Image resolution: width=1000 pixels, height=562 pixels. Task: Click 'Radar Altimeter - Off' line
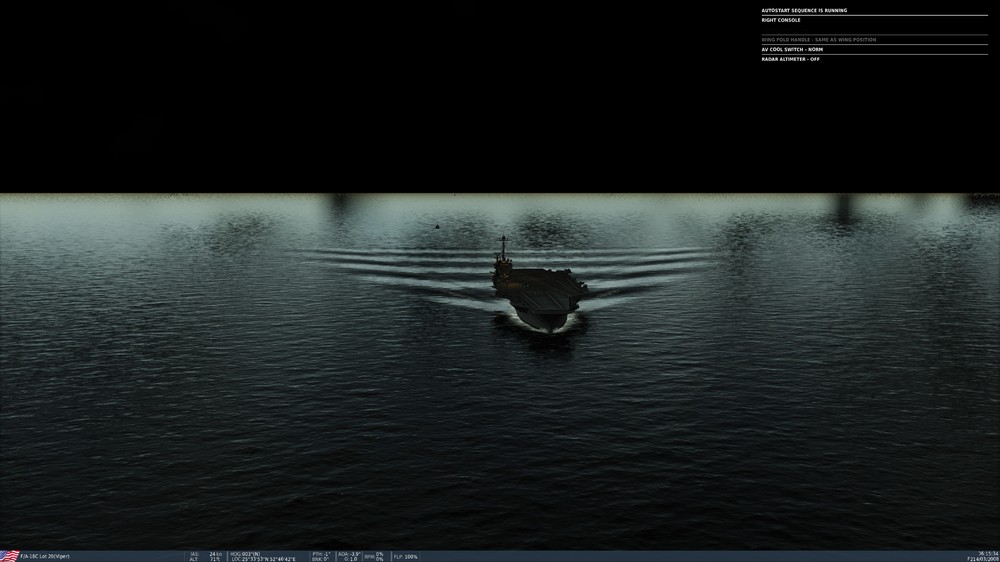point(791,59)
